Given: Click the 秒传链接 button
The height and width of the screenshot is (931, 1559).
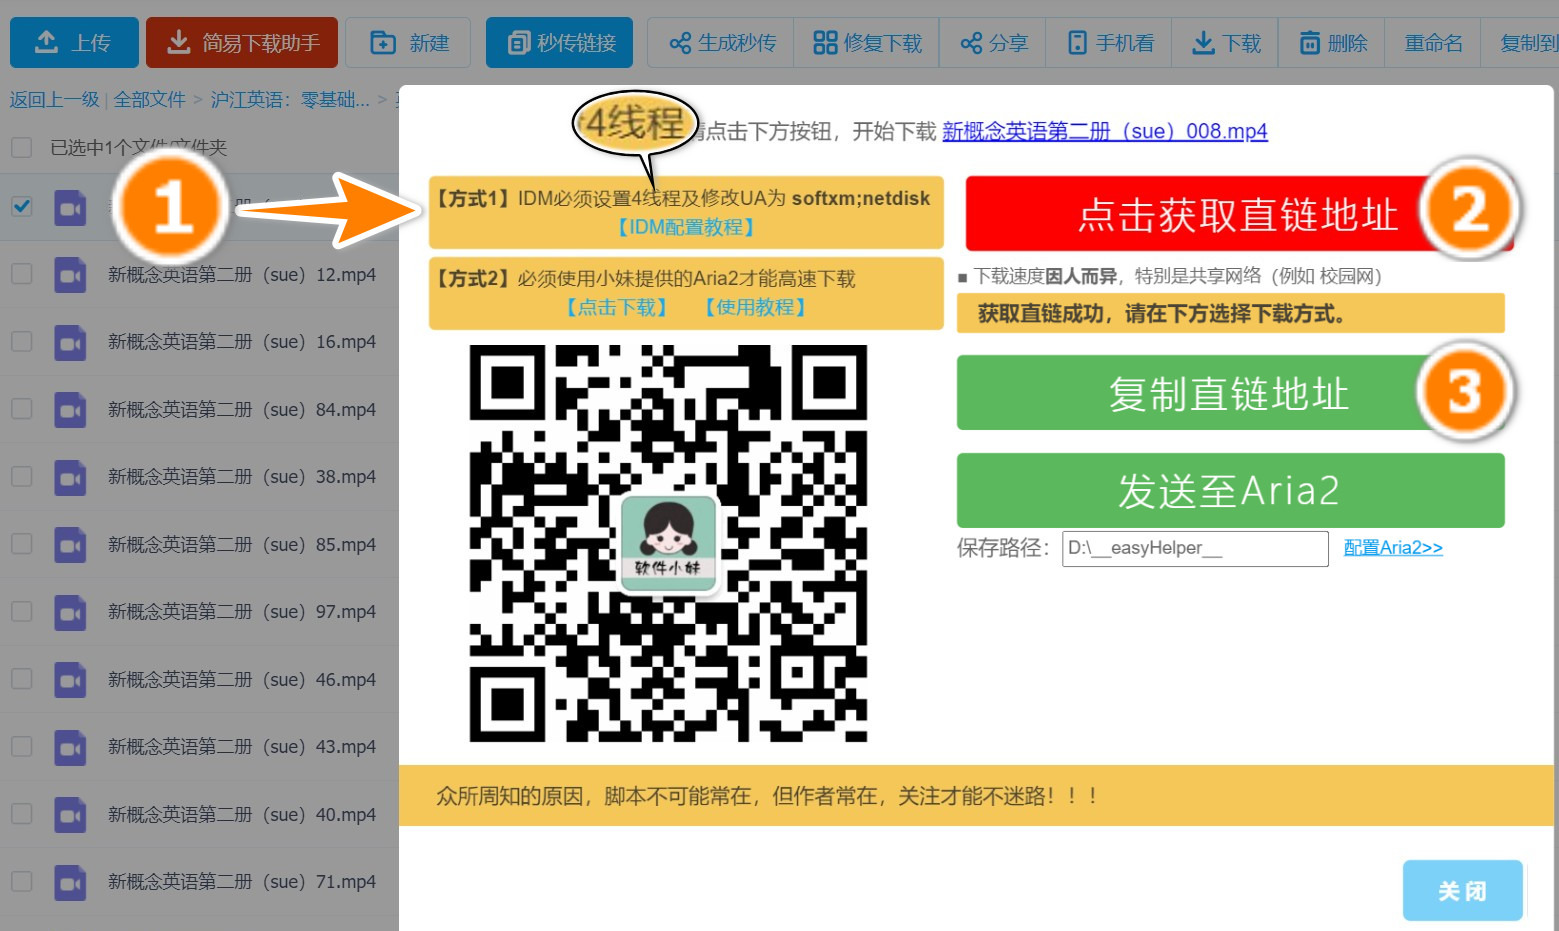Looking at the screenshot, I should click(x=559, y=43).
